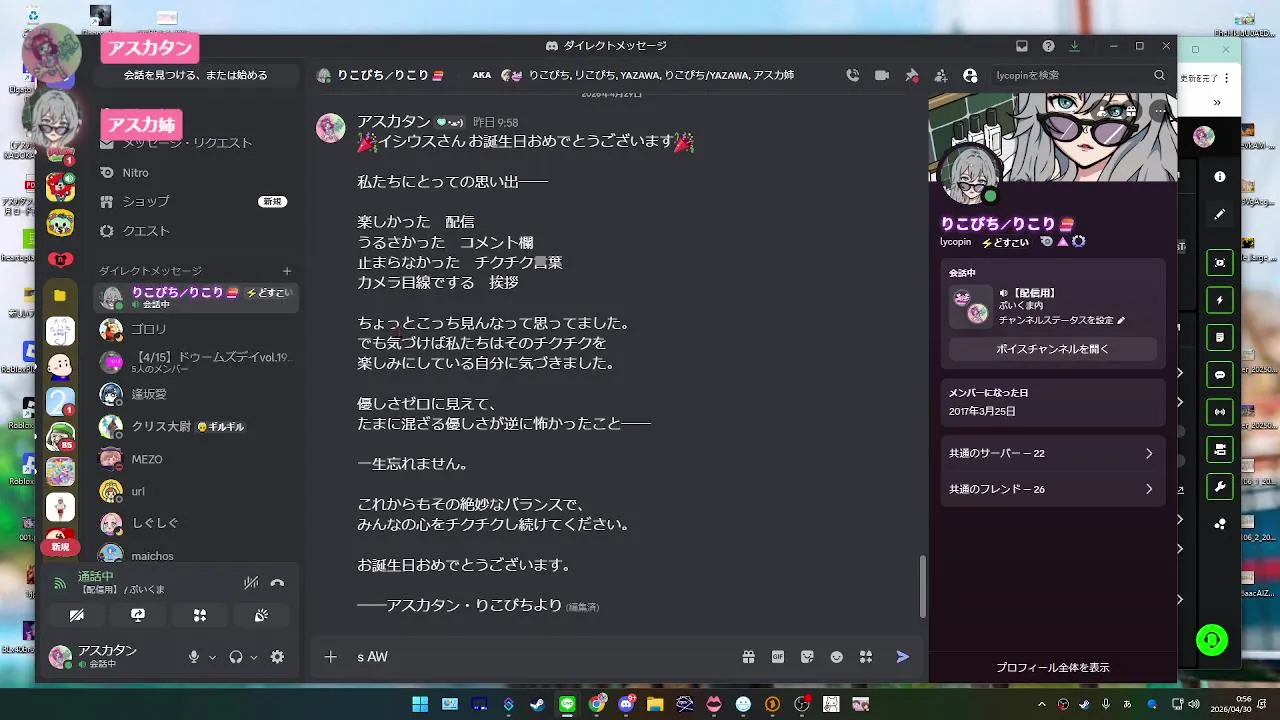Open the sticker picker
1280x720 pixels.
tap(807, 657)
